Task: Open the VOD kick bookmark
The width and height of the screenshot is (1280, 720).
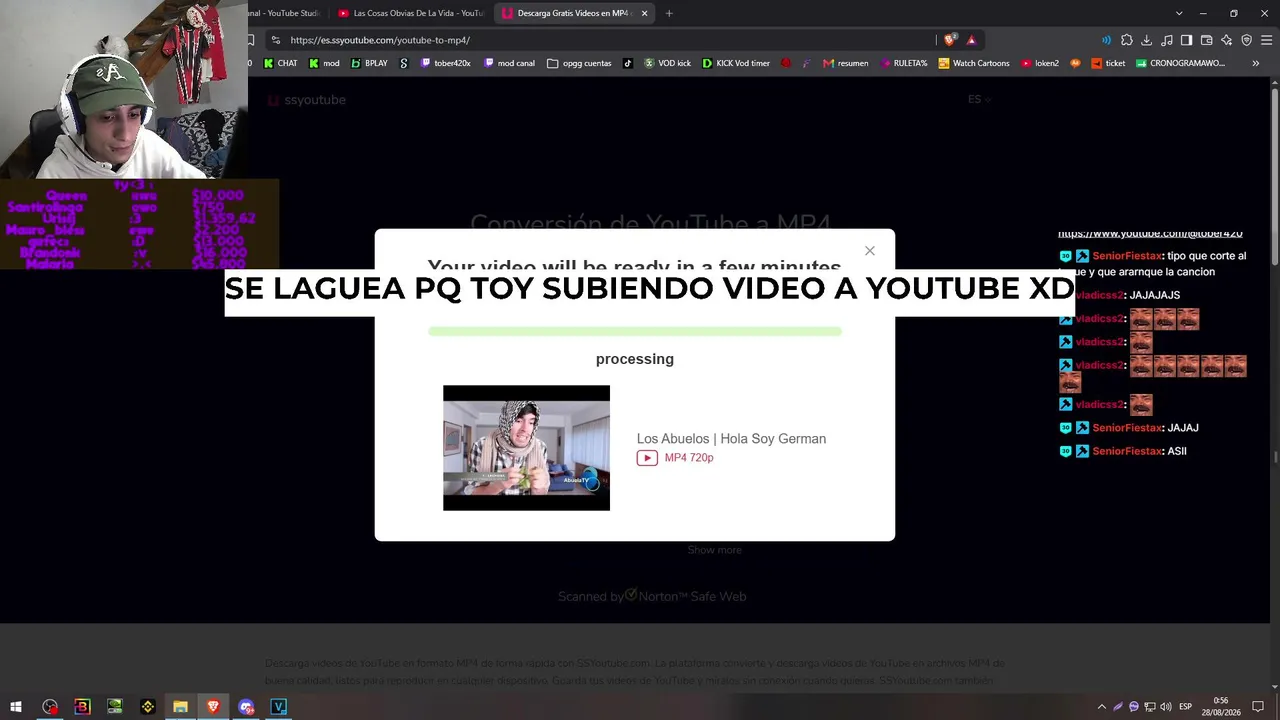Action: click(x=667, y=63)
